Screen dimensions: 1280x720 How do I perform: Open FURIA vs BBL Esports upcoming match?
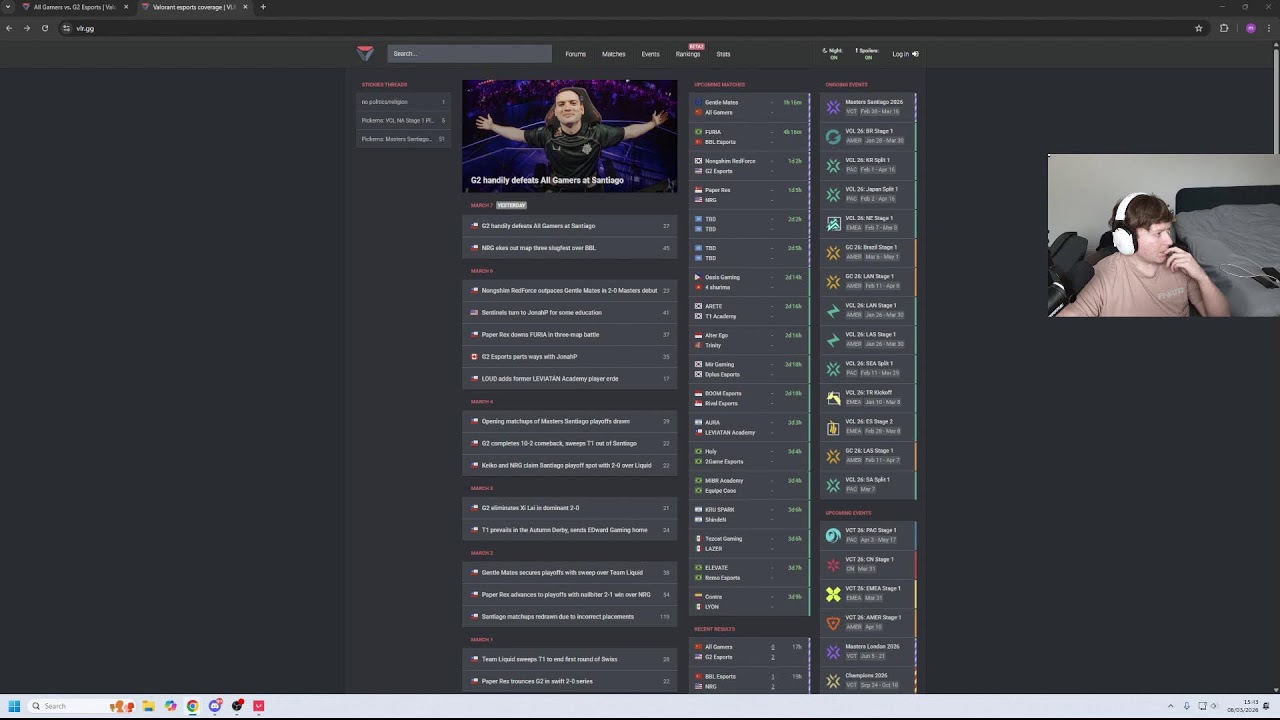tap(751, 137)
